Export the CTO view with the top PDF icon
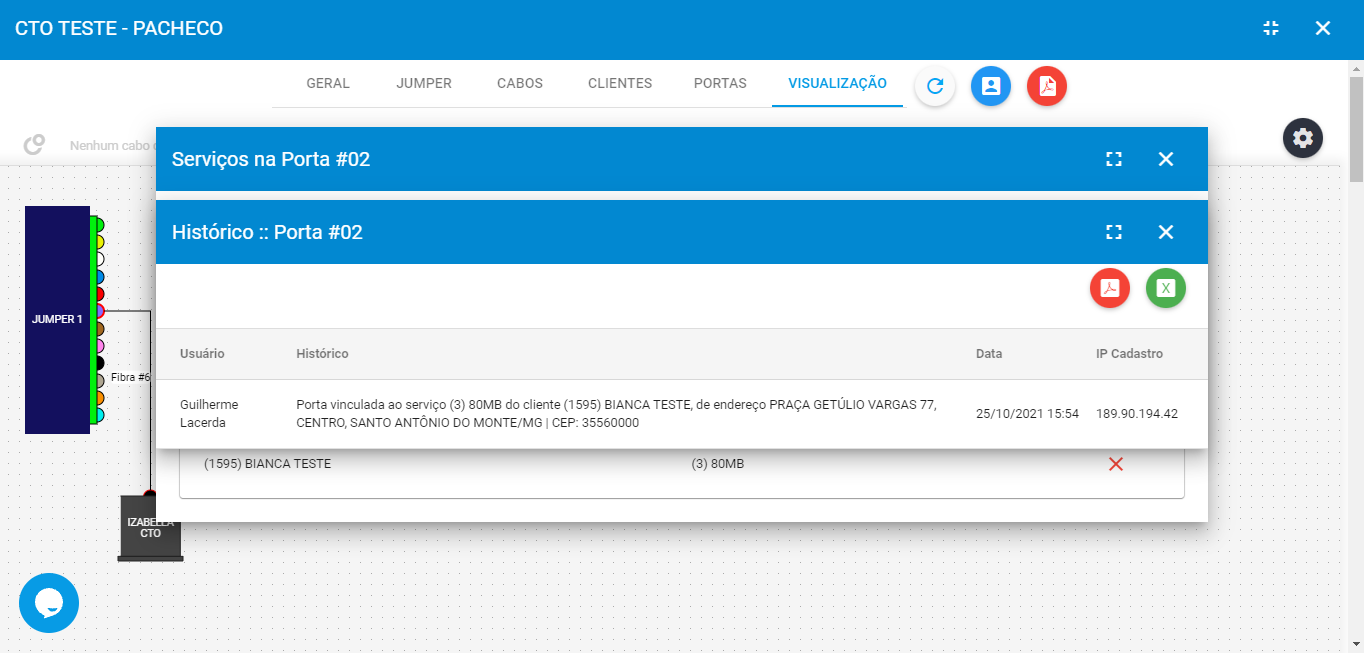1364x653 pixels. [1047, 86]
